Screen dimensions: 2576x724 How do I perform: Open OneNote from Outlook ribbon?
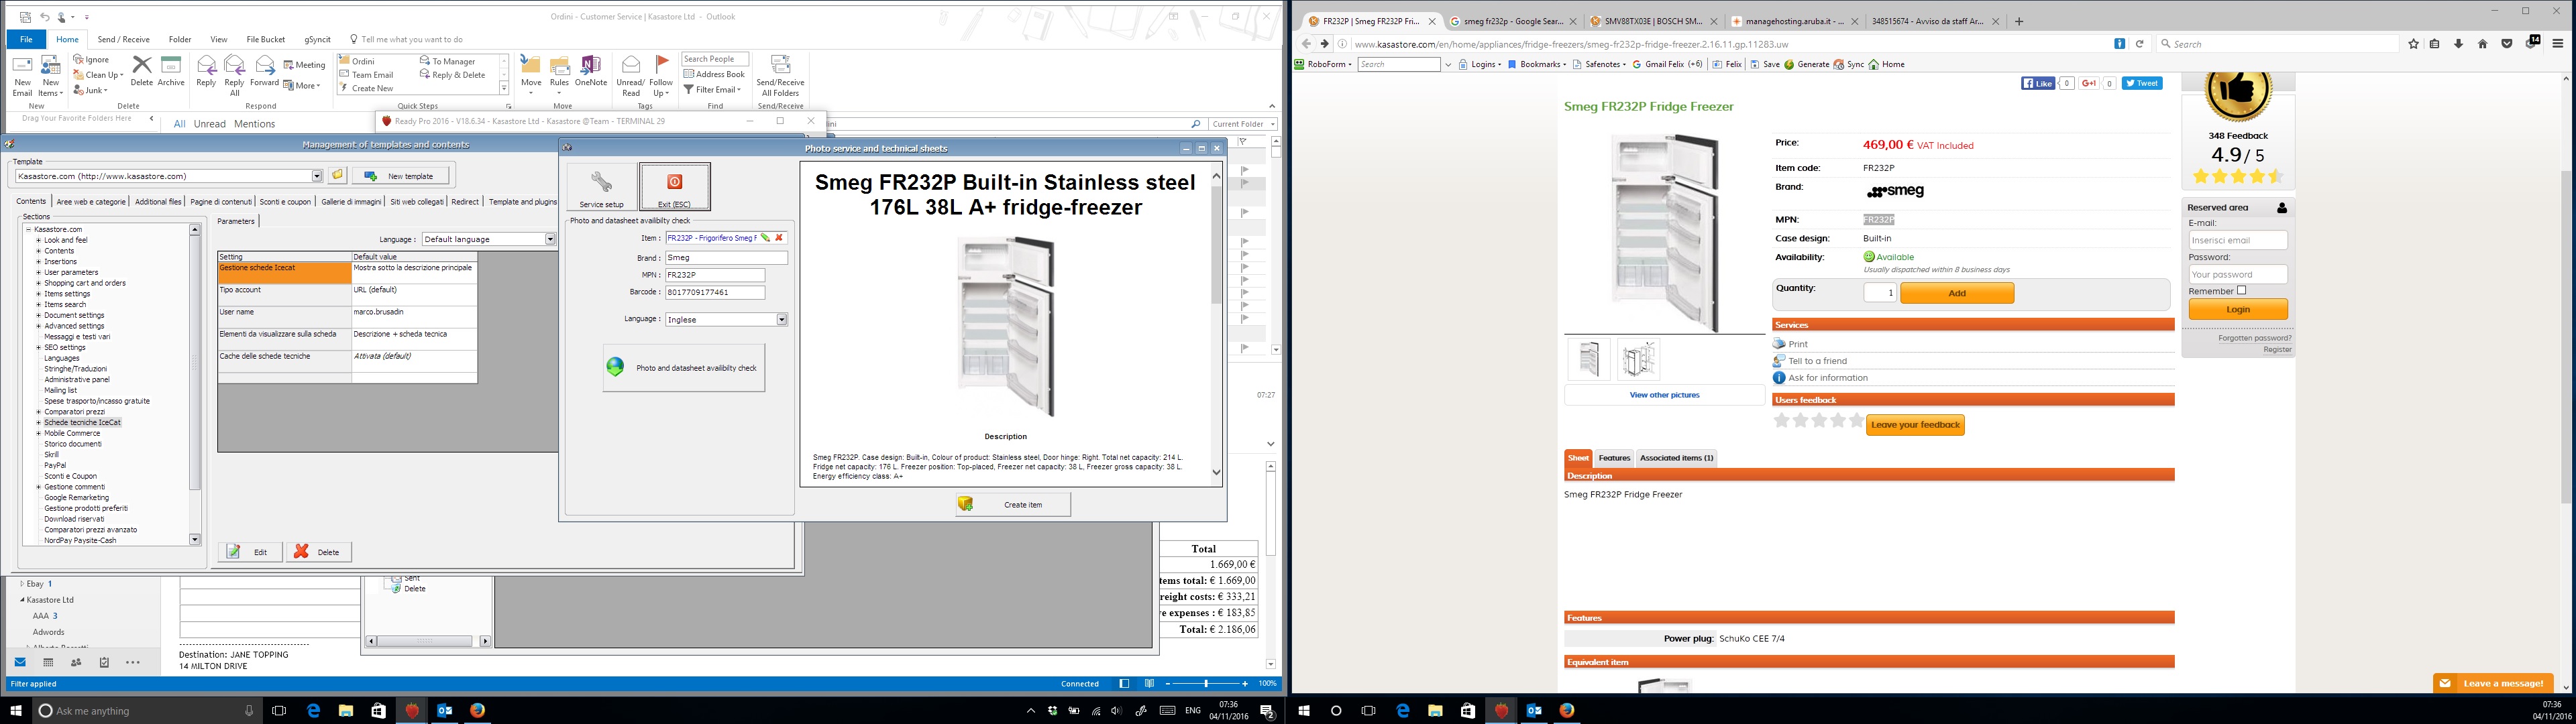(x=590, y=72)
